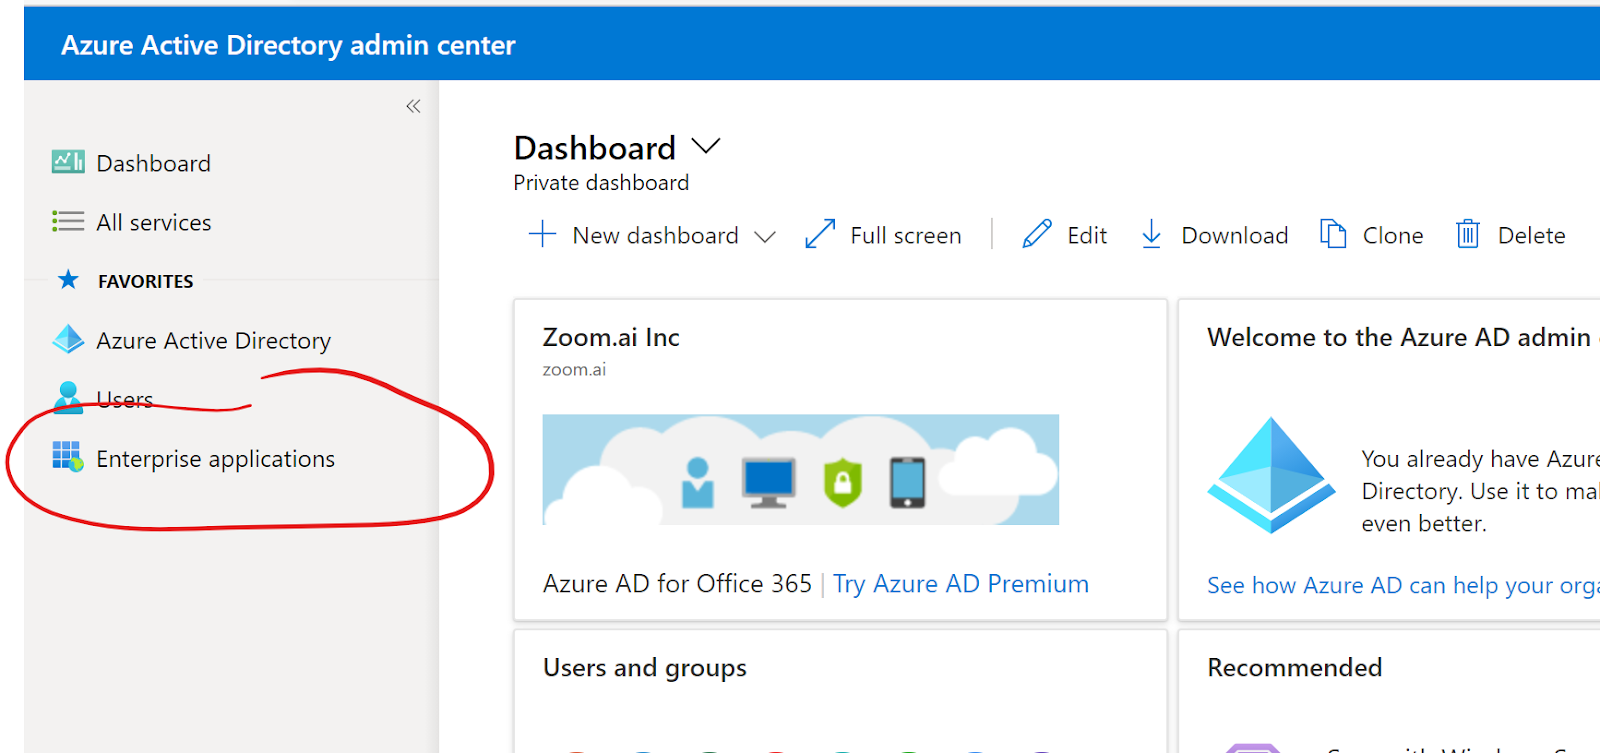Click the Dashboard chart icon in sidebar
The width and height of the screenshot is (1600, 753).
(x=68, y=162)
